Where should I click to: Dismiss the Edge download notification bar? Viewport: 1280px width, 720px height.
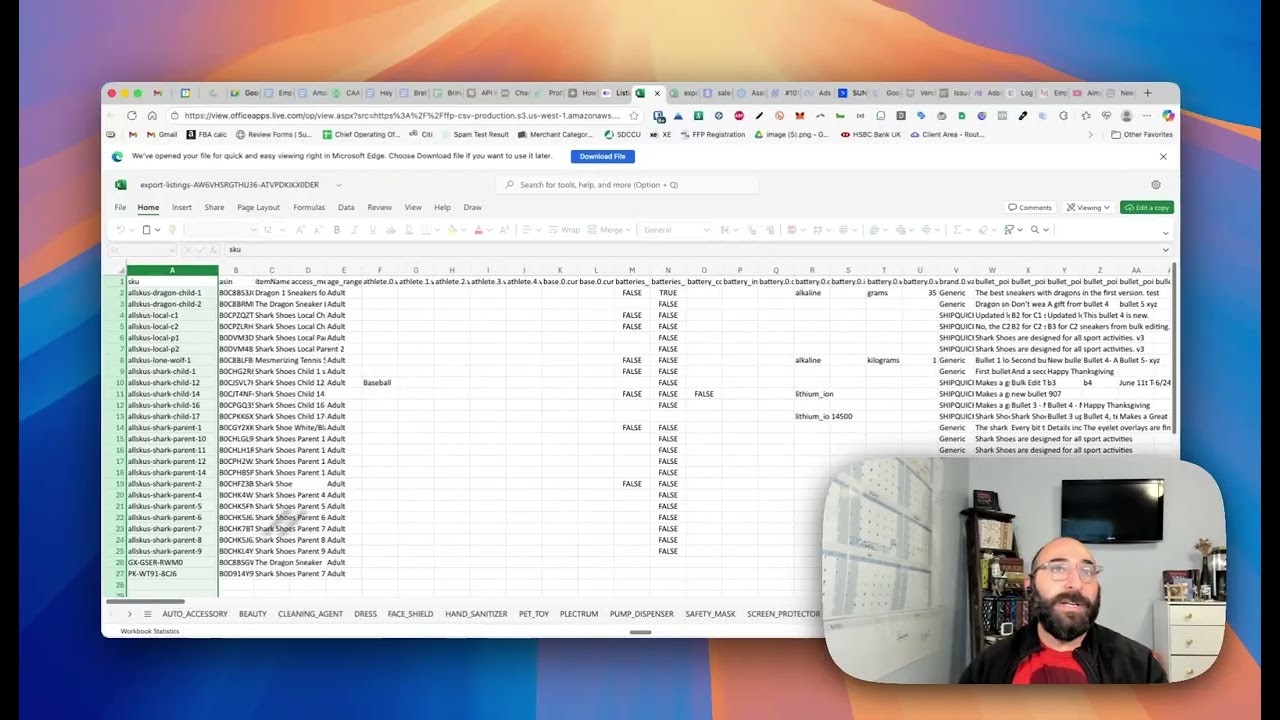tap(1163, 156)
